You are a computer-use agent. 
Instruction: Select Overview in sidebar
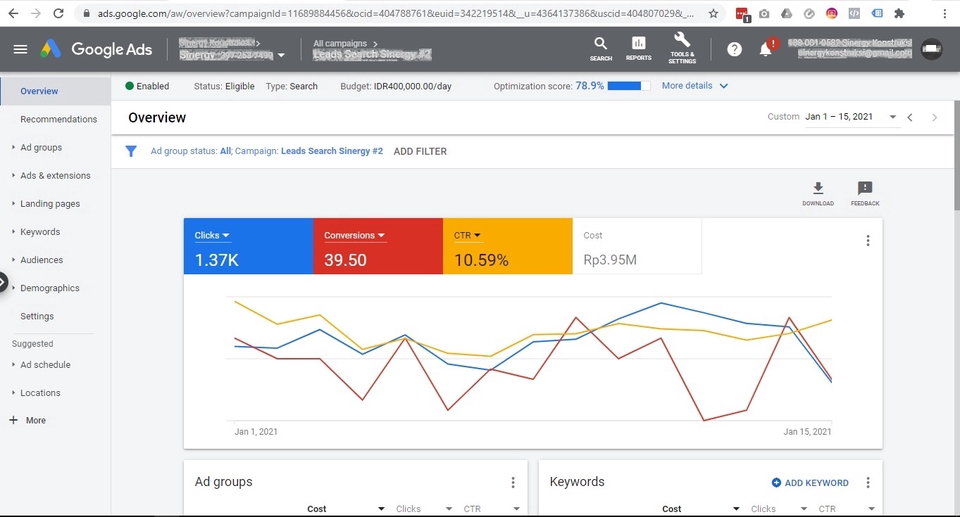point(39,91)
